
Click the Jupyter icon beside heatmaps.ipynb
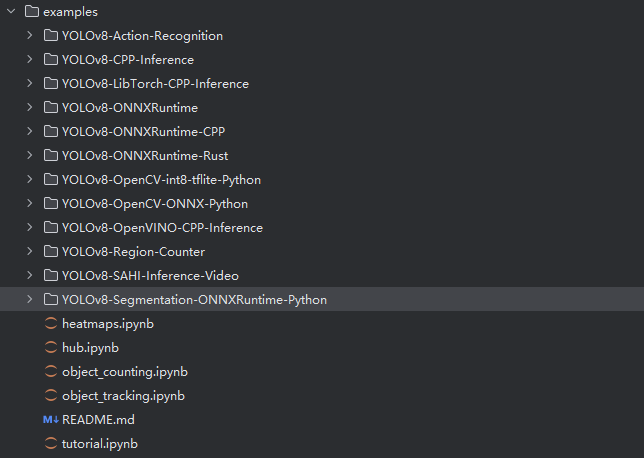tap(51, 324)
